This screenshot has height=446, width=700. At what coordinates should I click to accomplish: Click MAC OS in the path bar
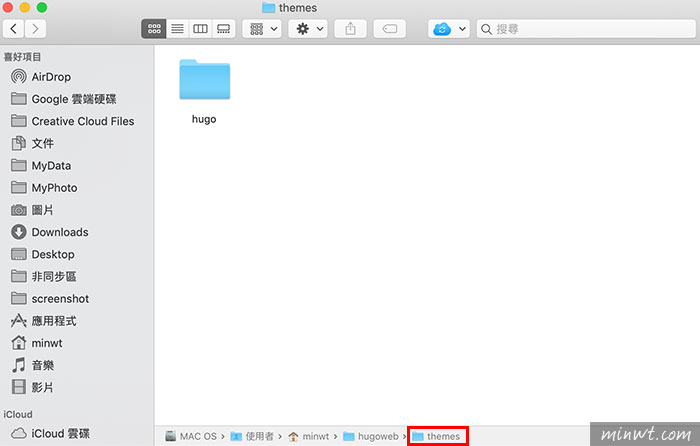(191, 436)
